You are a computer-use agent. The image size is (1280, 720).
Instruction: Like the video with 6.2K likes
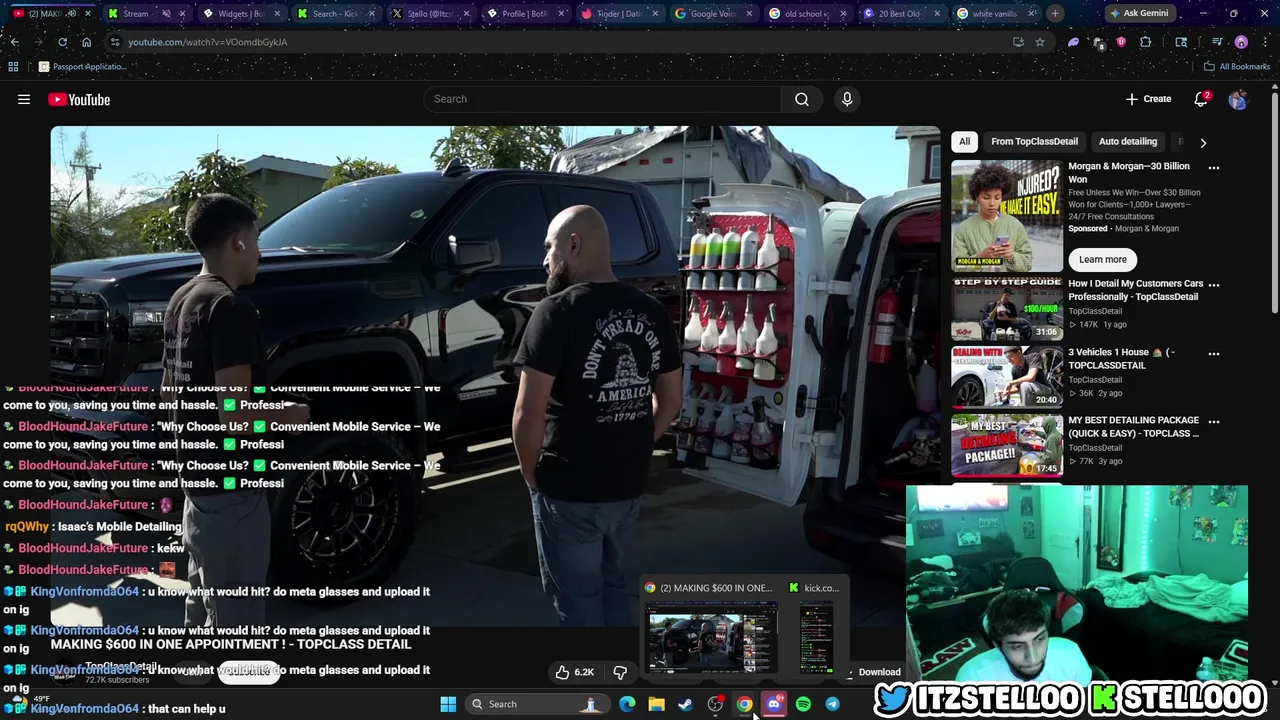(574, 672)
